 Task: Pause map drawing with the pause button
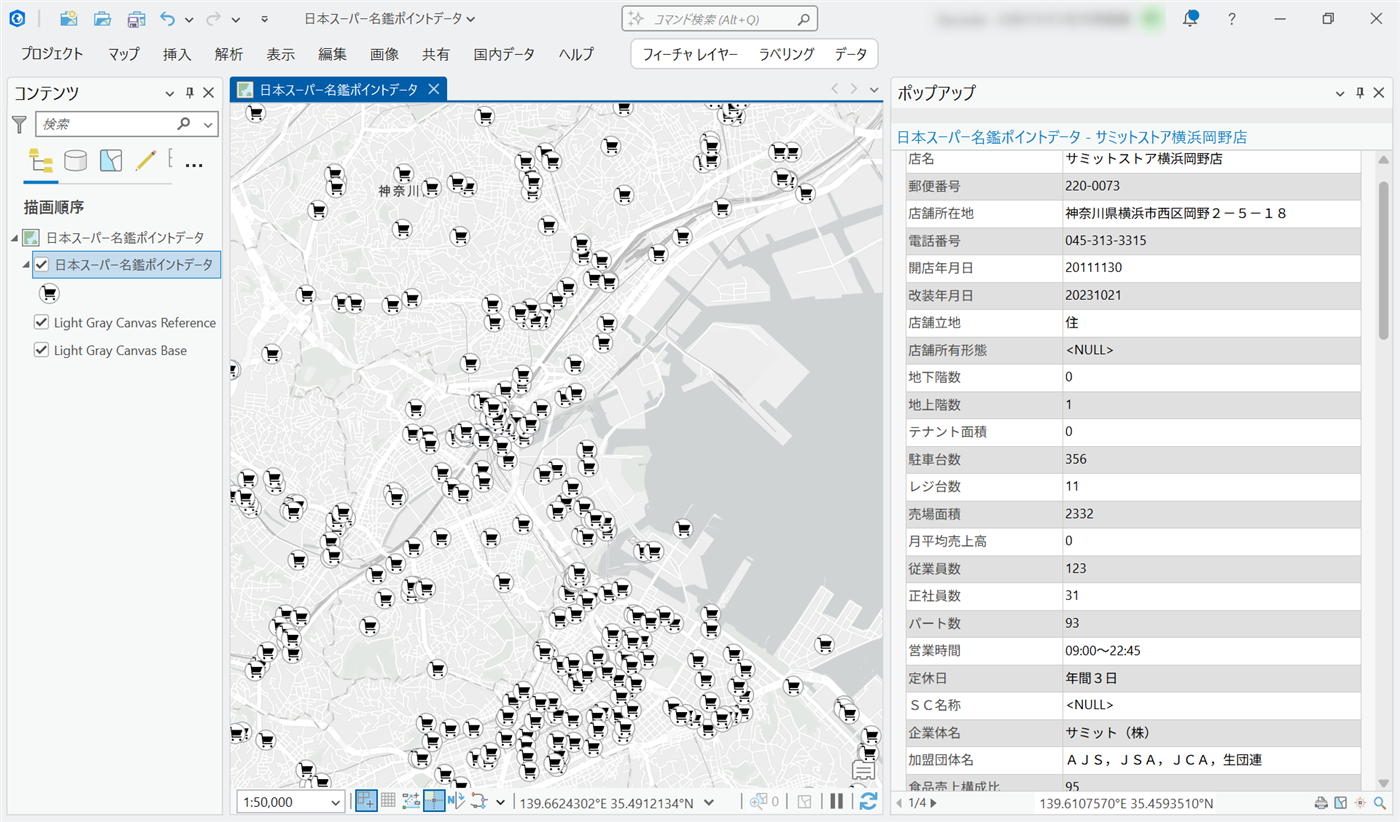point(837,801)
